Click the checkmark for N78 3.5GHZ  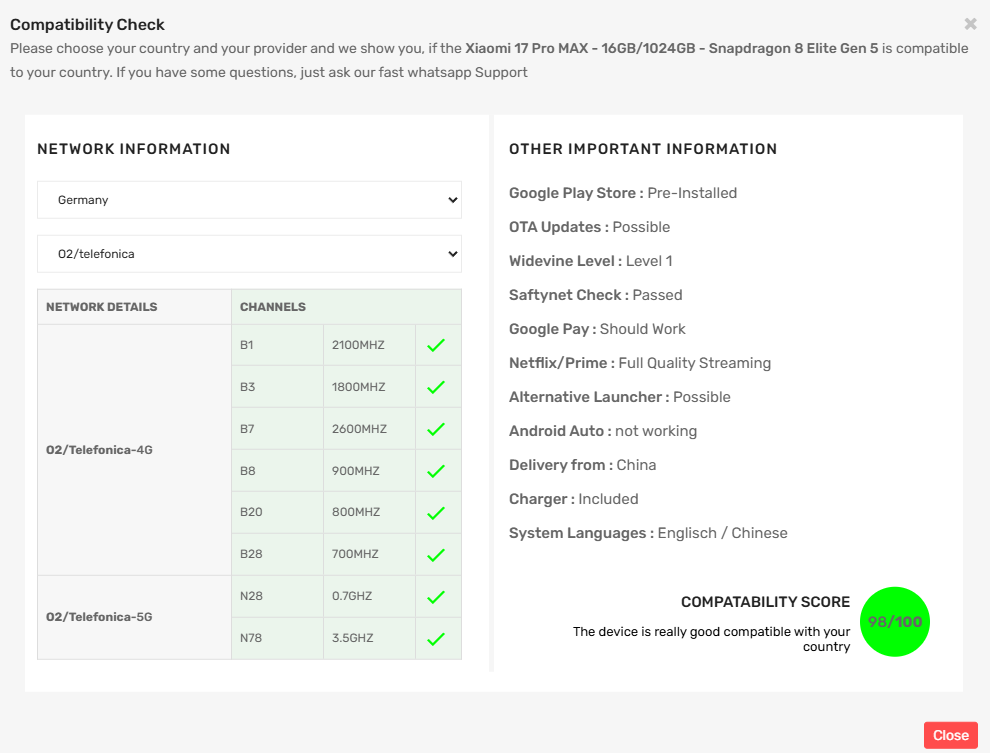click(436, 639)
